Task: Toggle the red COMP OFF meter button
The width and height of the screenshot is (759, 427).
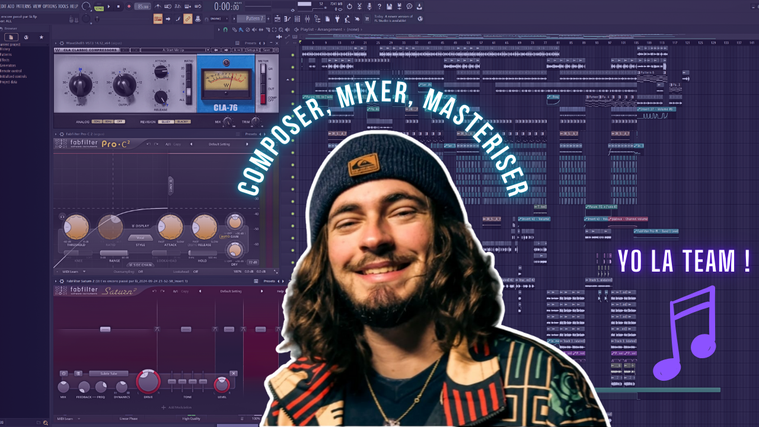Action: (x=263, y=99)
